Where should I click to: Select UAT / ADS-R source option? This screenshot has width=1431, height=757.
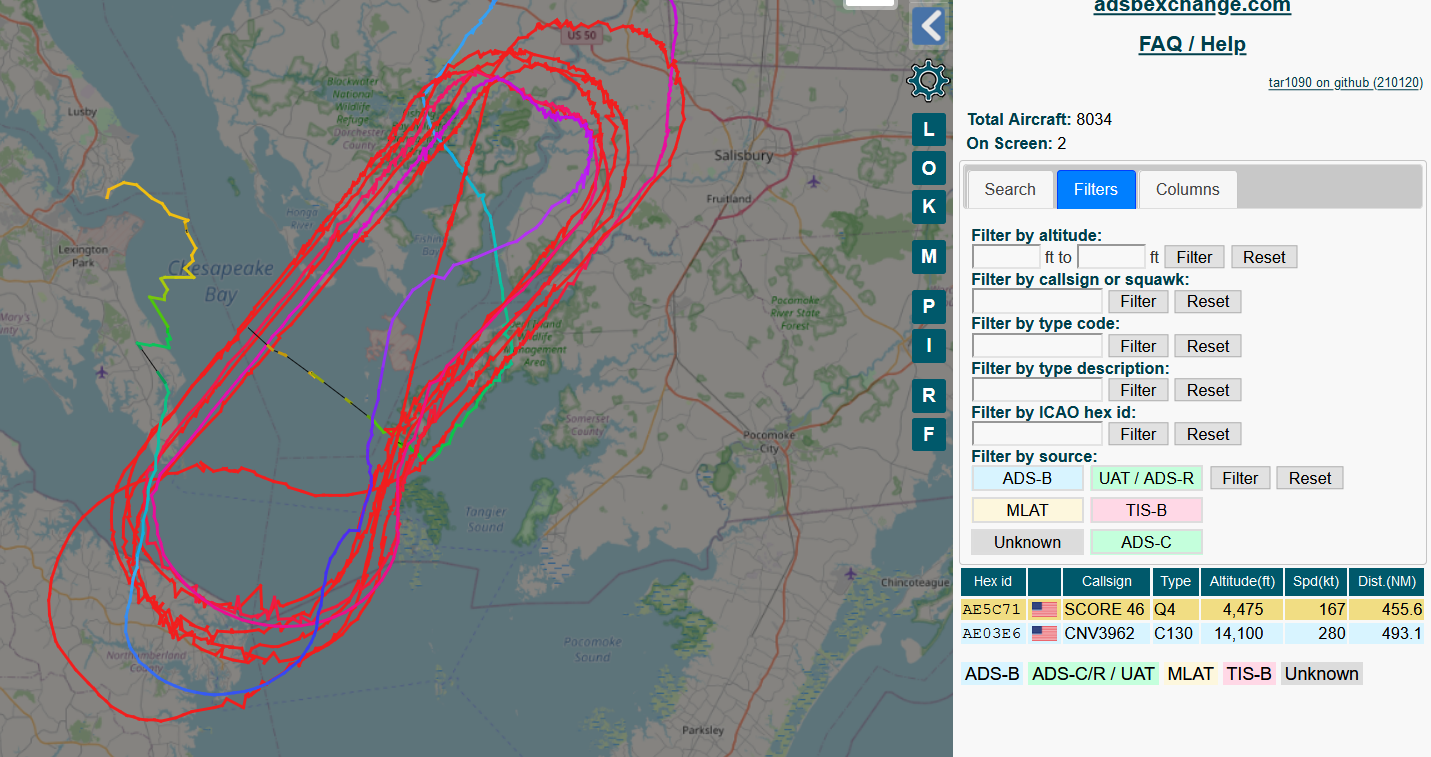tap(1146, 478)
